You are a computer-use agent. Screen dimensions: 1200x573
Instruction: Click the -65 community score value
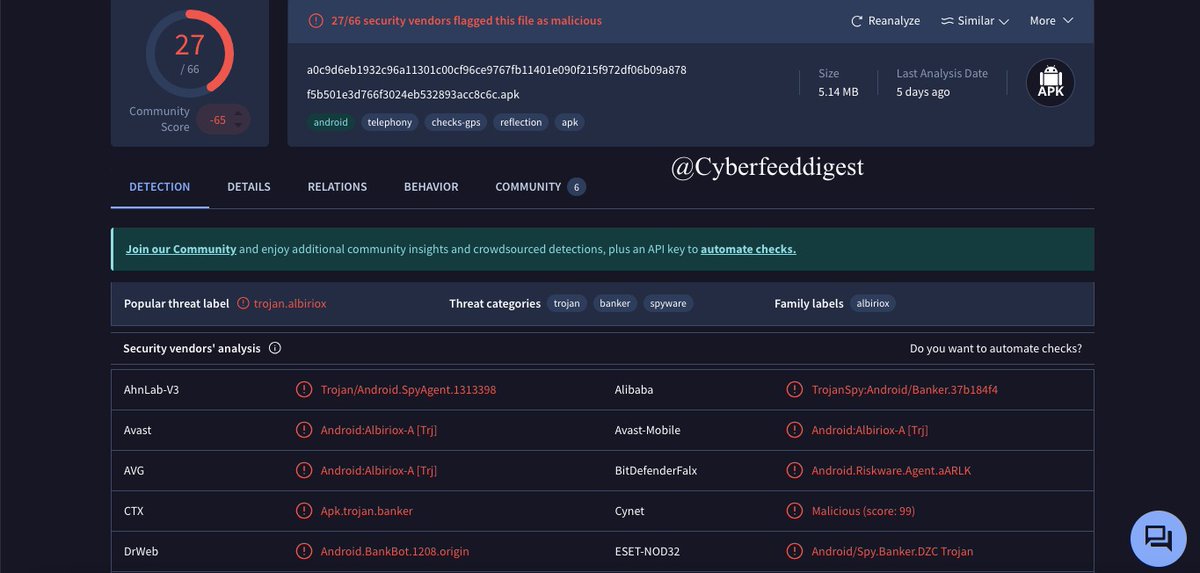(217, 120)
